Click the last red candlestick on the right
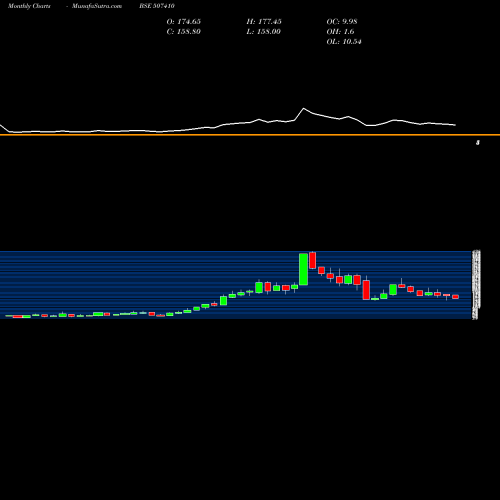Viewport: 500px width, 500px height. pyautogui.click(x=455, y=297)
